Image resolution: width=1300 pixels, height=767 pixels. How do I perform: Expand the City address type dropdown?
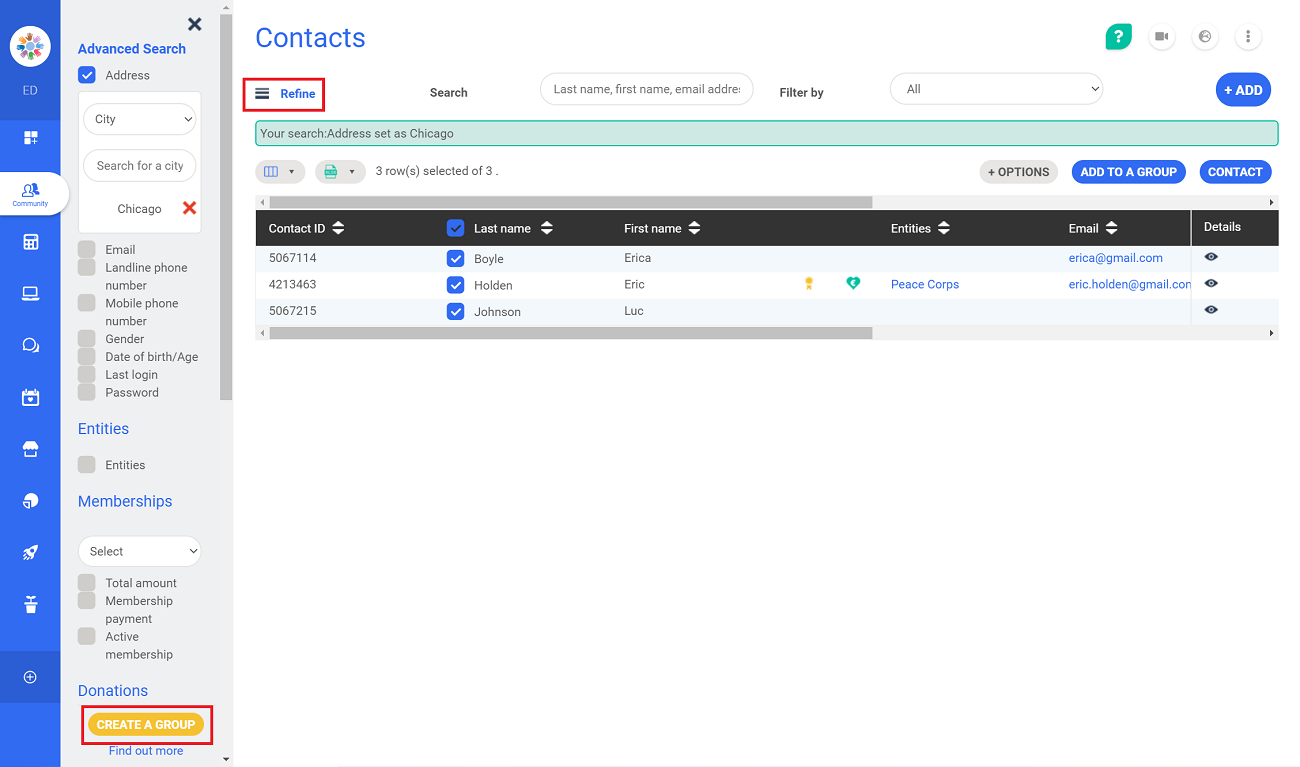click(x=139, y=119)
